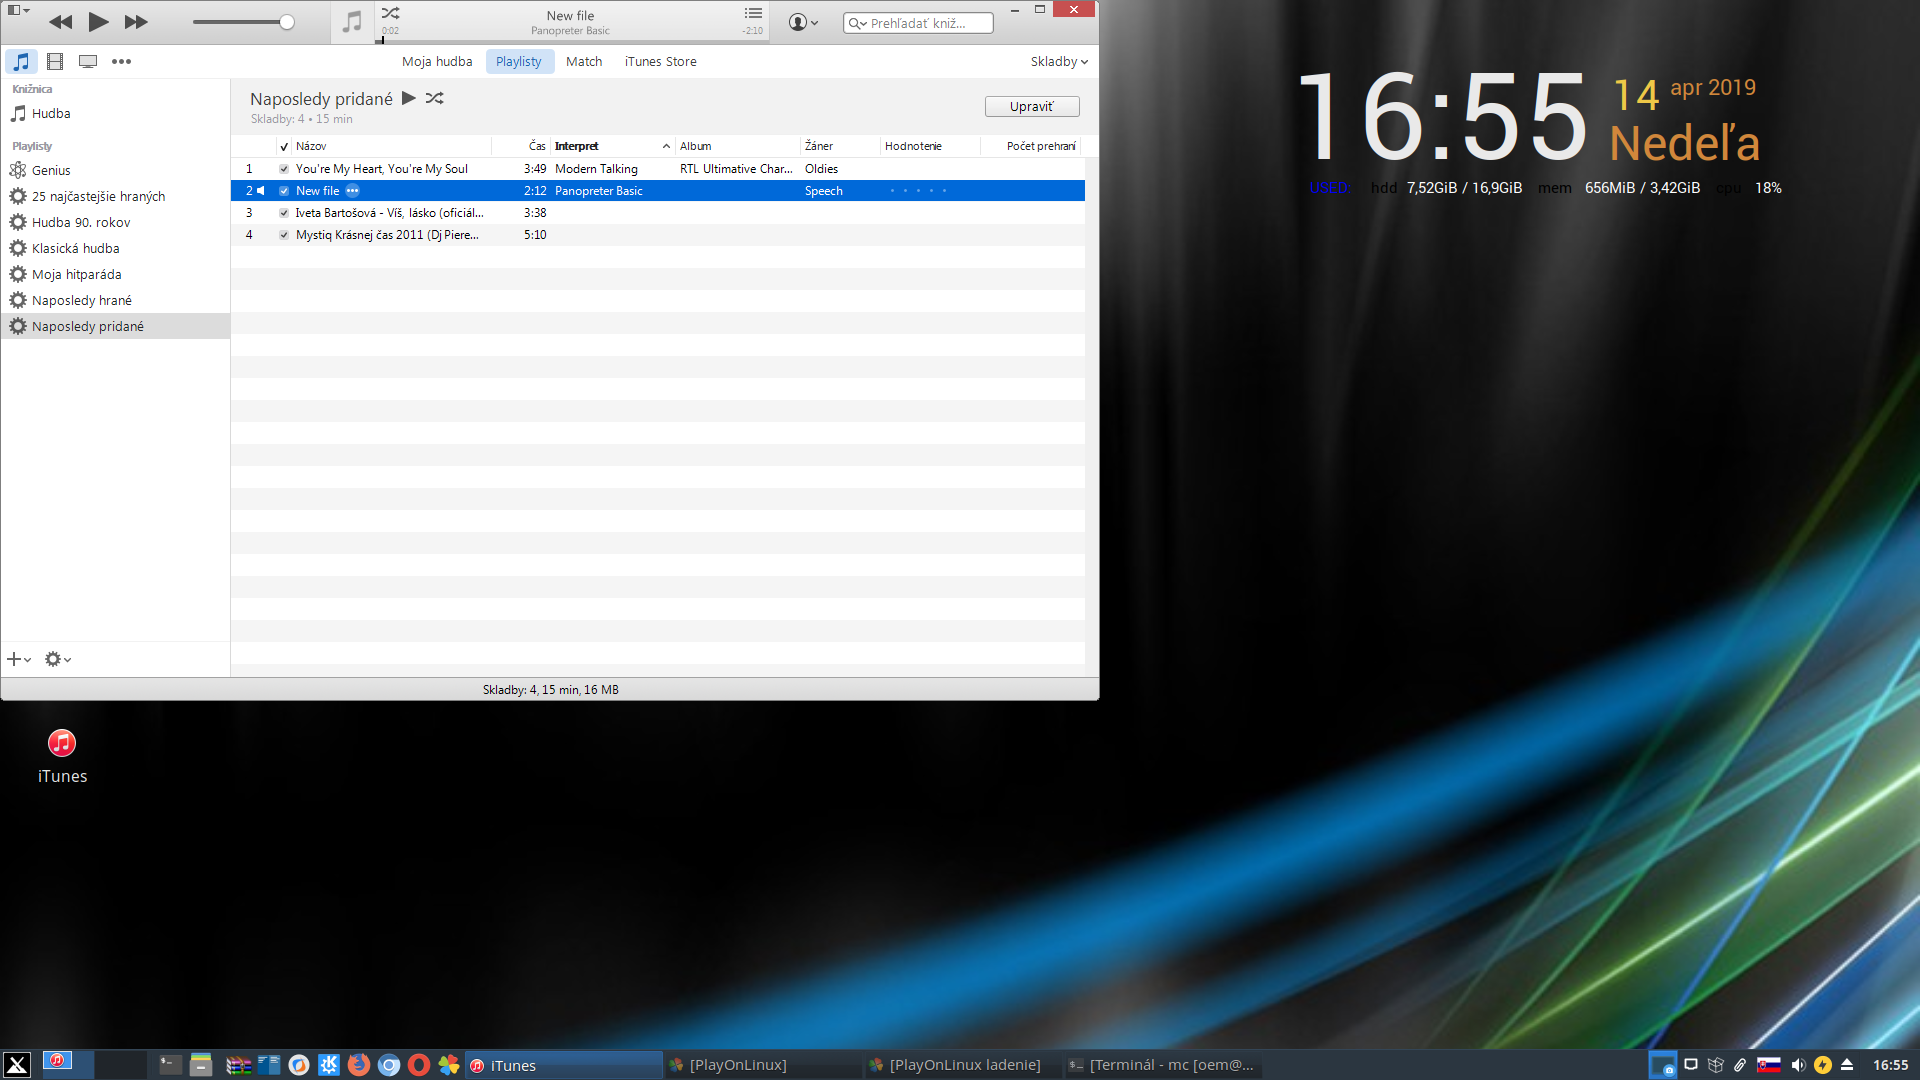
Task: Open the more media types ellipsis
Action: point(121,61)
